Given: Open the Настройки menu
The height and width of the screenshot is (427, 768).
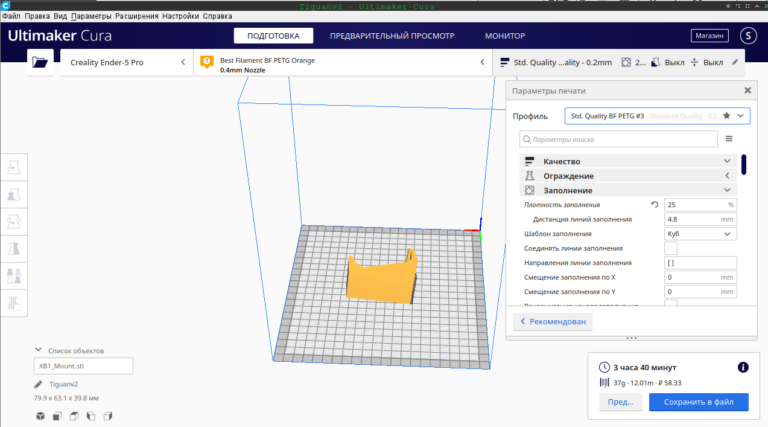Looking at the screenshot, I should 181,16.
